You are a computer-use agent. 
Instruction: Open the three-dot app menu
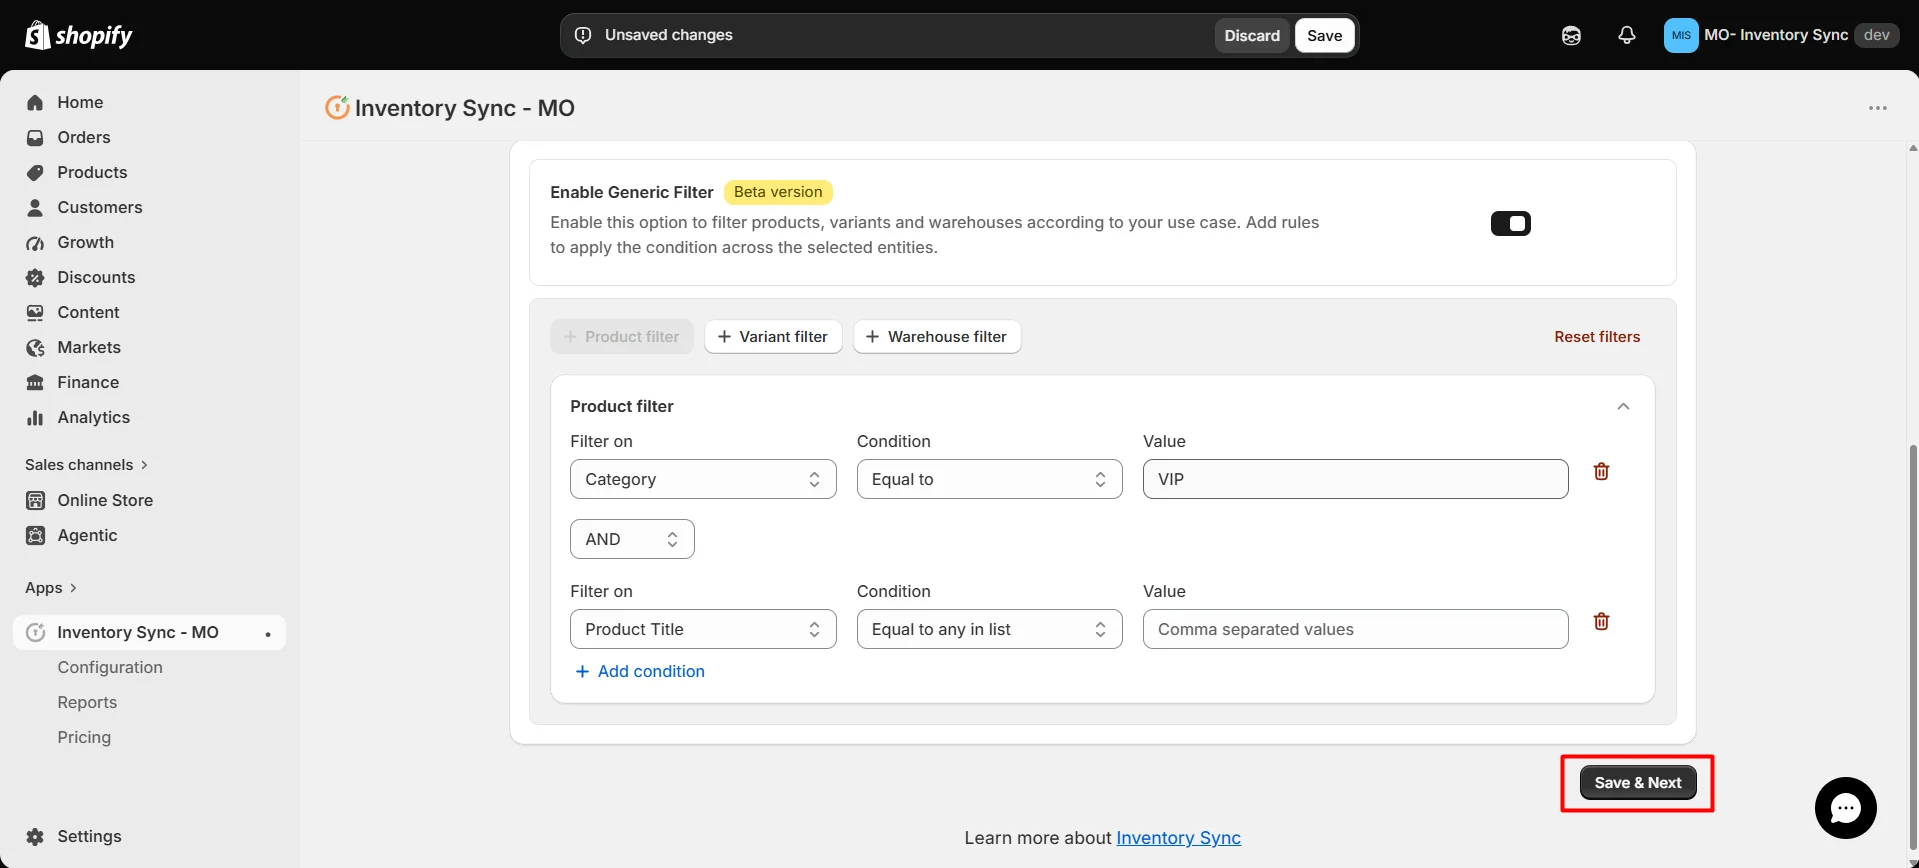pos(1878,108)
